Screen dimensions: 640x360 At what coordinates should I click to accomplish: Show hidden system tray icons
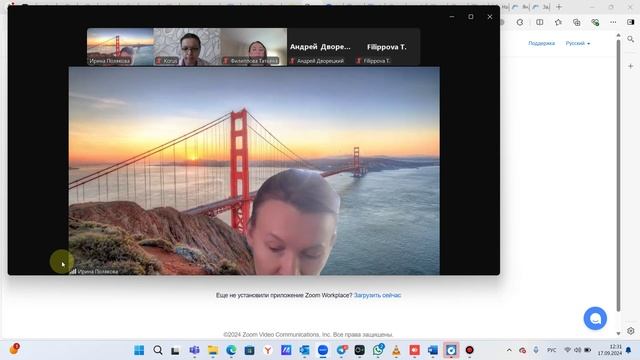tap(509, 350)
